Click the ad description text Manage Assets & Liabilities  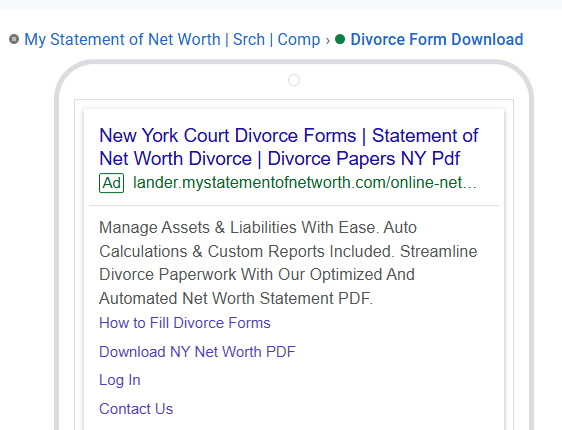pos(288,263)
